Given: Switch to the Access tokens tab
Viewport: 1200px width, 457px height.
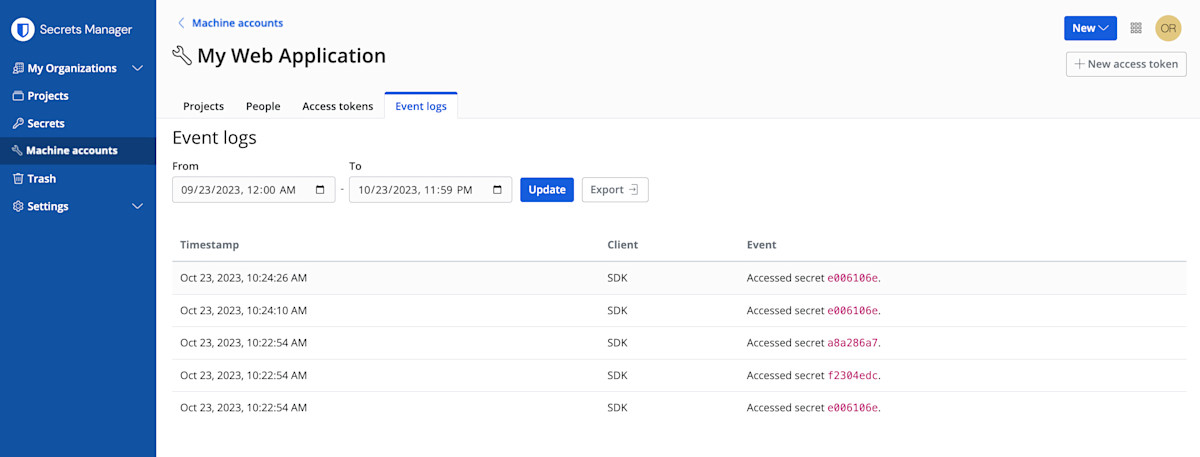Looking at the screenshot, I should click(337, 106).
